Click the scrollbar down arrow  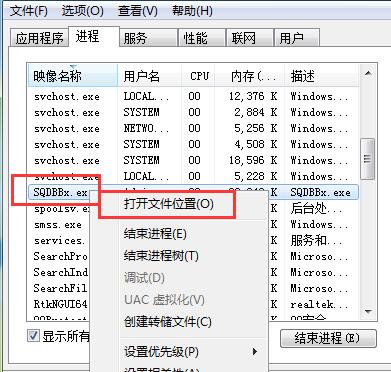[x=368, y=312]
